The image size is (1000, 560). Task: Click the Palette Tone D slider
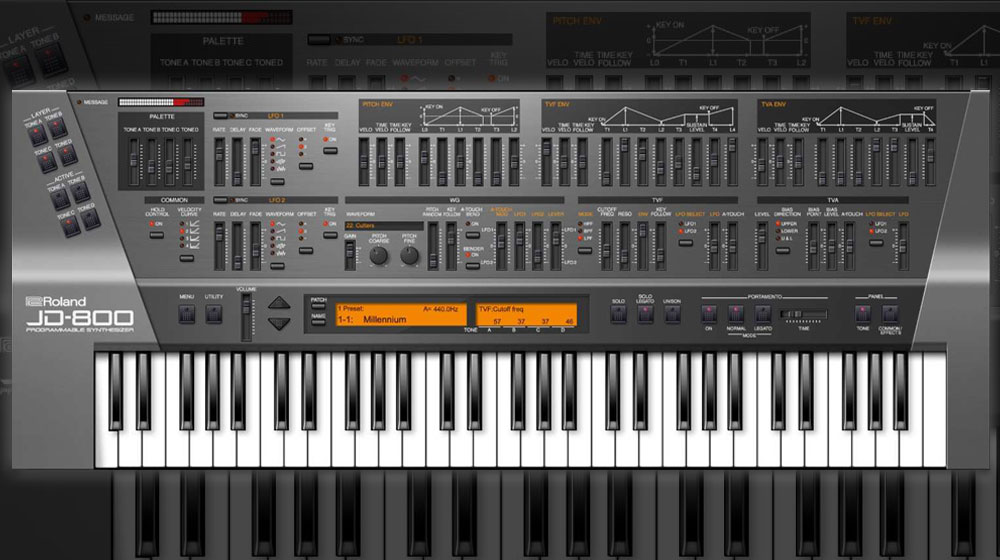188,161
